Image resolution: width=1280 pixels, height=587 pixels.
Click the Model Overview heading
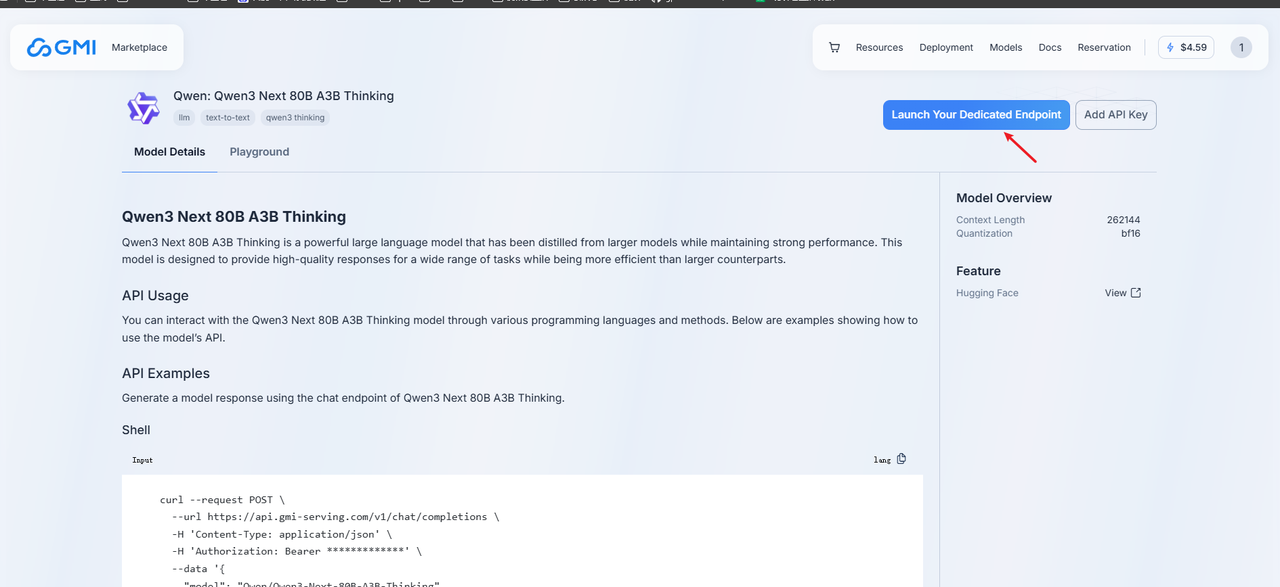pyautogui.click(x=1004, y=198)
